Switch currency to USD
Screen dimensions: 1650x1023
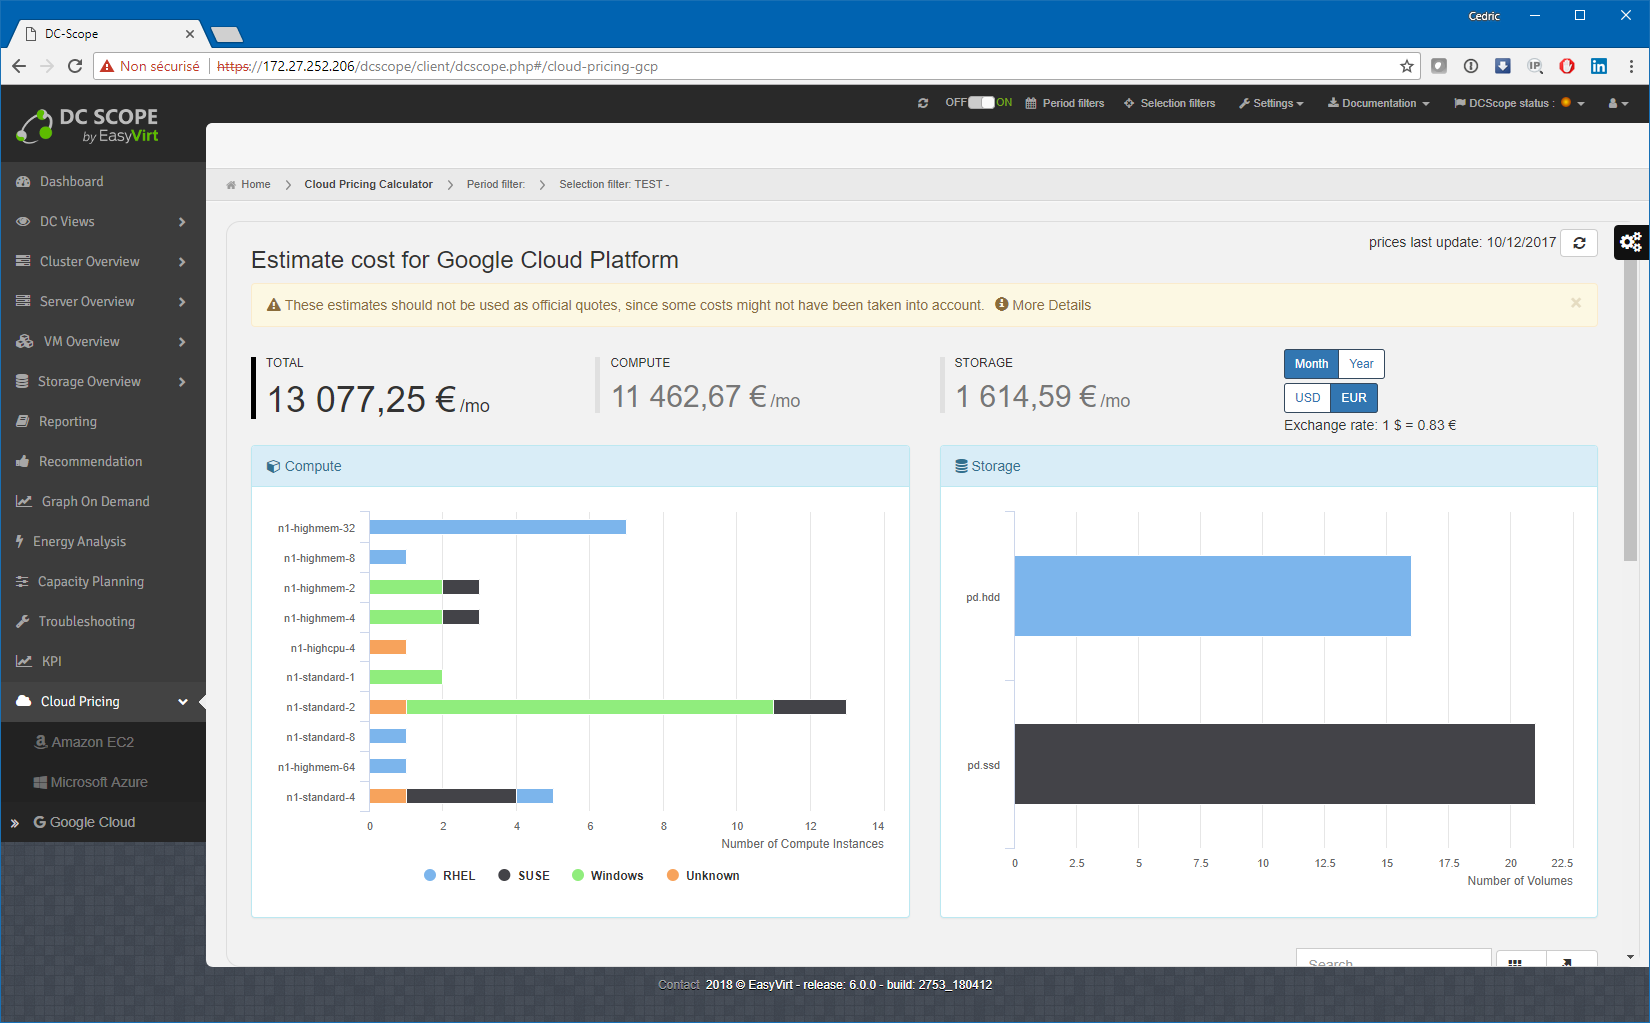(1307, 398)
